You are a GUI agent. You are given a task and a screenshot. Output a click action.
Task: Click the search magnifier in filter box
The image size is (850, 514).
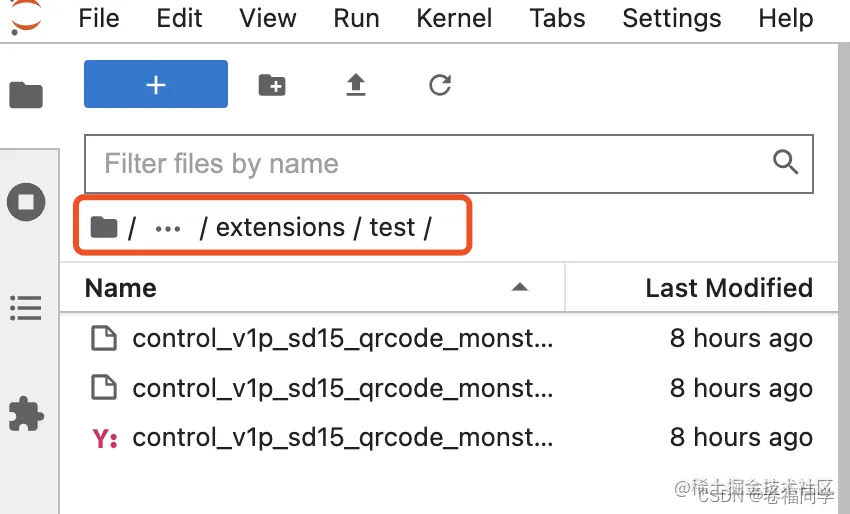786,163
